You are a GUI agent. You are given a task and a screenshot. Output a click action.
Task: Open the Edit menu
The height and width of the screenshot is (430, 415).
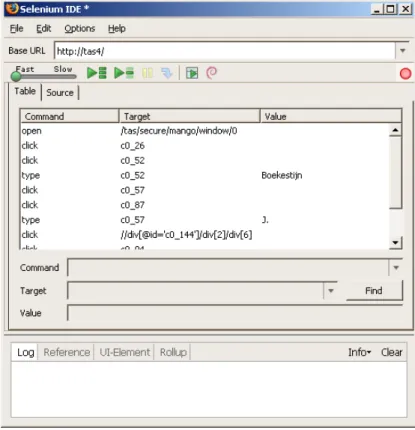[44, 29]
